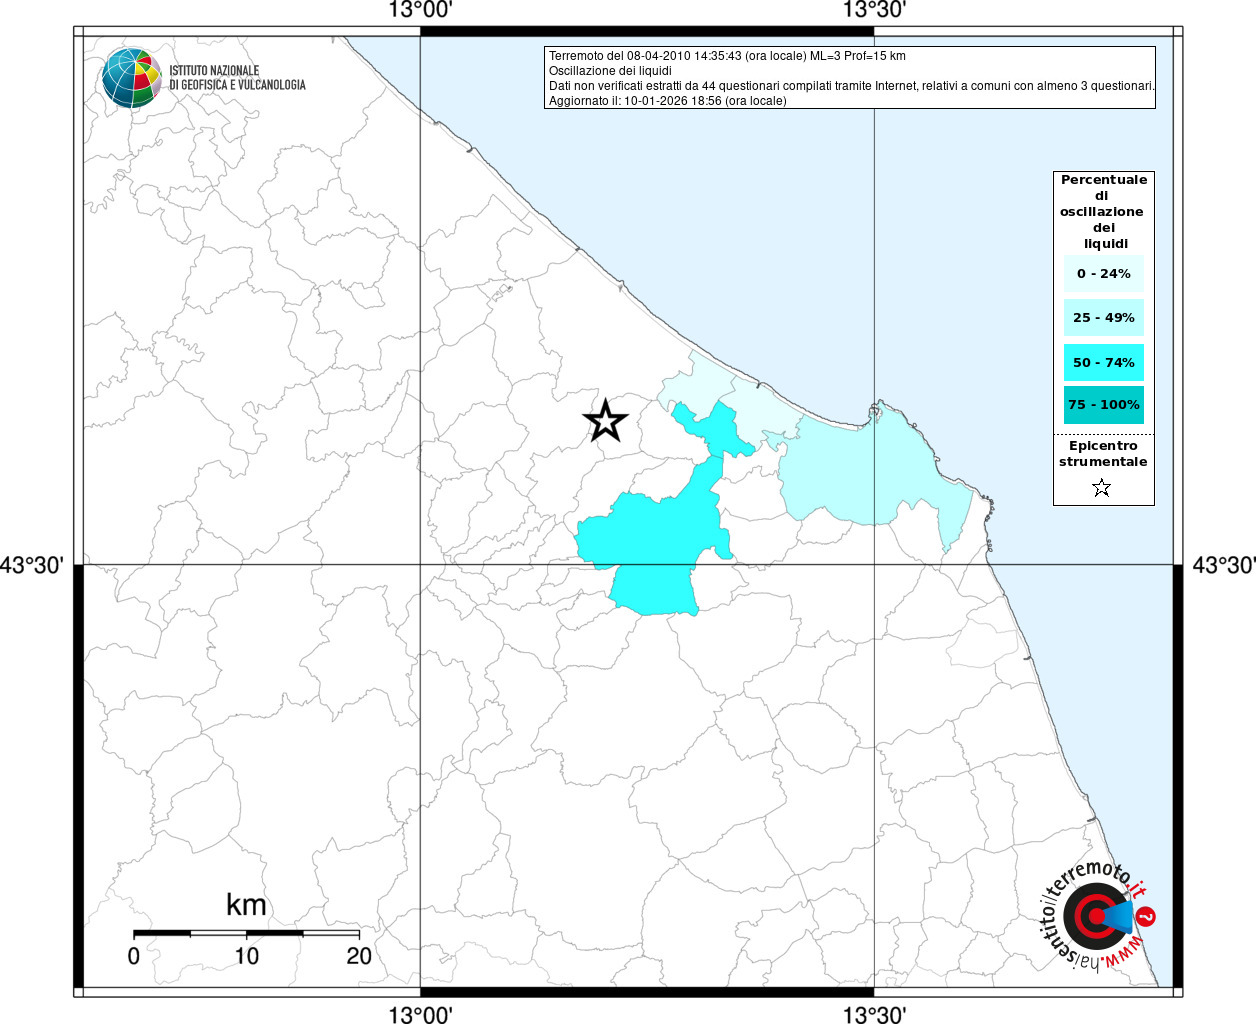Click the INGV globe logo
1256x1024 pixels.
coord(131,78)
